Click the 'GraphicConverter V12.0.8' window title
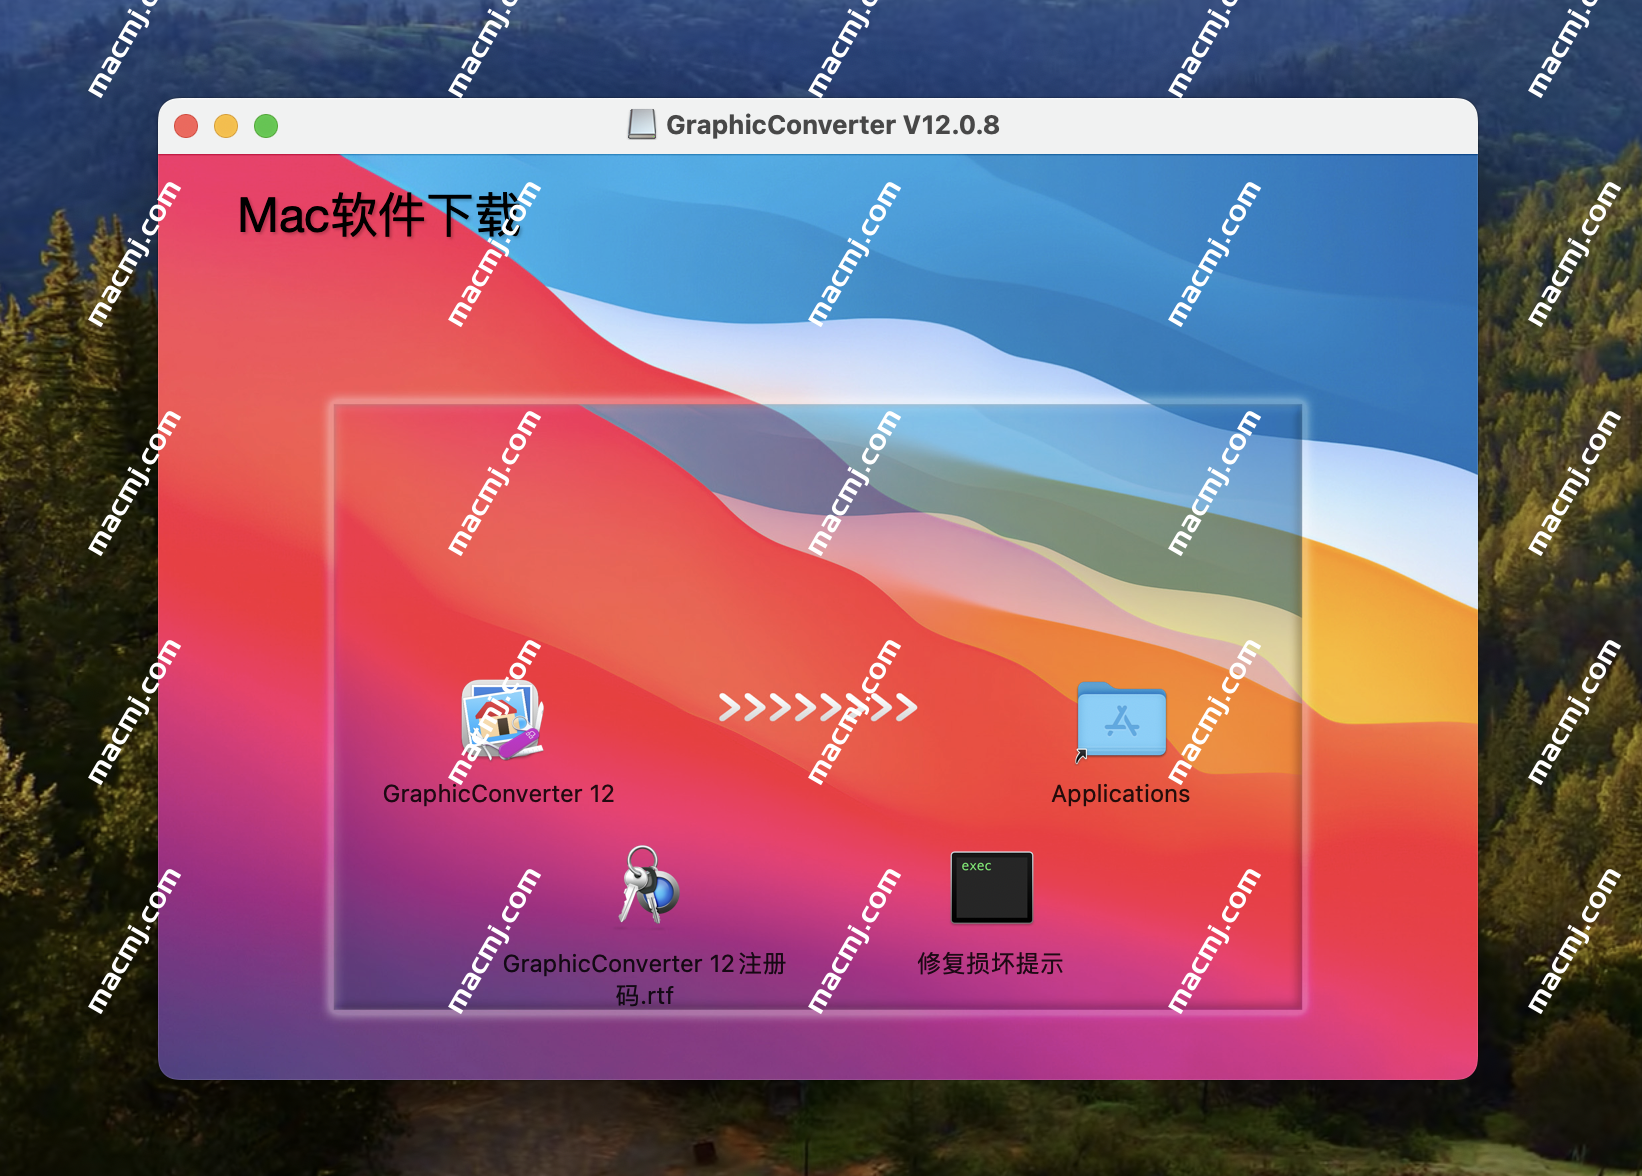 click(x=832, y=125)
